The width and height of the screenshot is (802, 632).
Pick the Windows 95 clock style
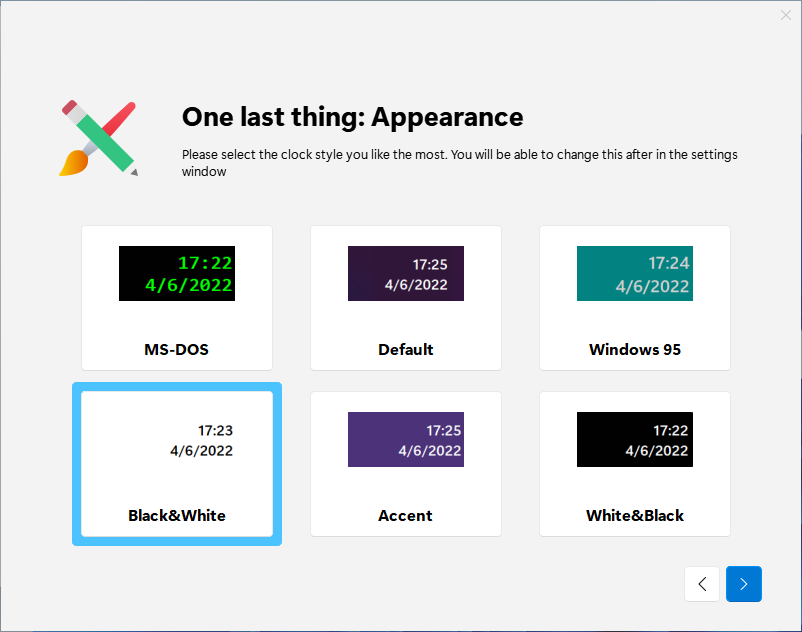click(635, 298)
